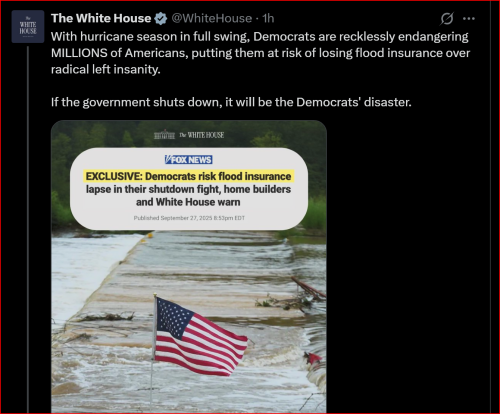The width and height of the screenshot is (500, 414).
Task: Click the Fox News logo in image
Action: point(189,160)
